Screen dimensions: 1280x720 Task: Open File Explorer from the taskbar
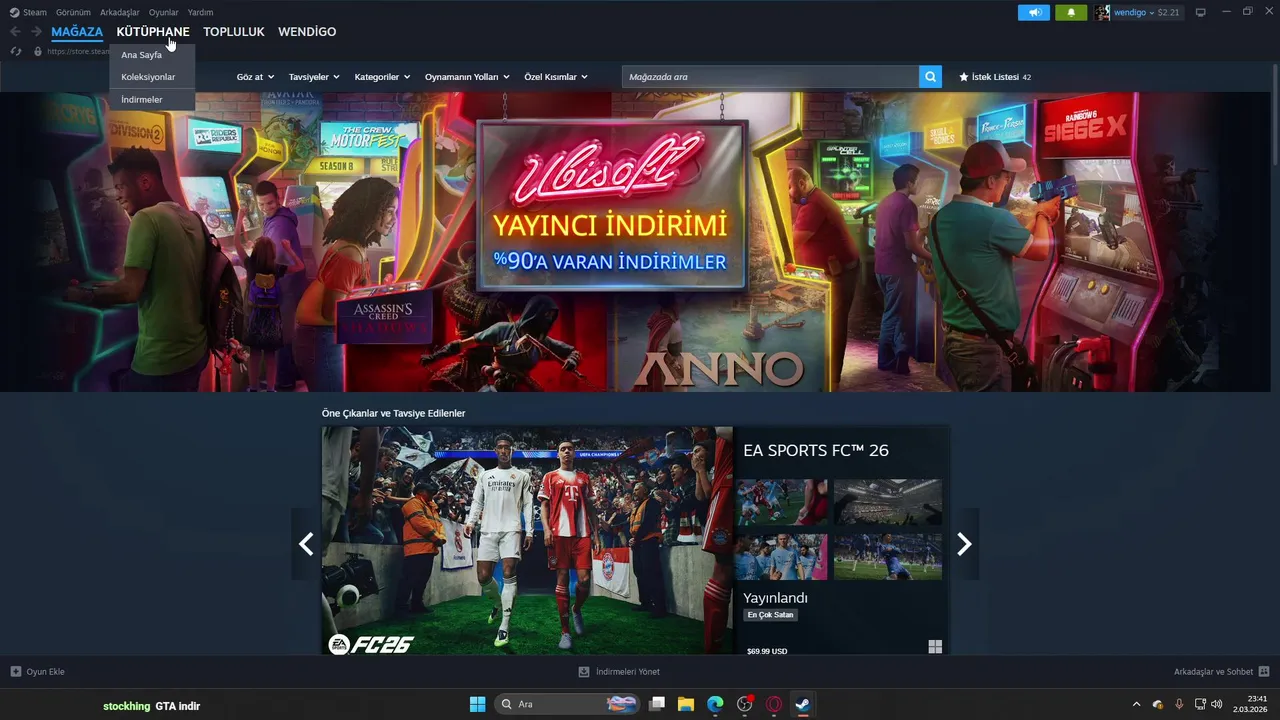pyautogui.click(x=686, y=704)
